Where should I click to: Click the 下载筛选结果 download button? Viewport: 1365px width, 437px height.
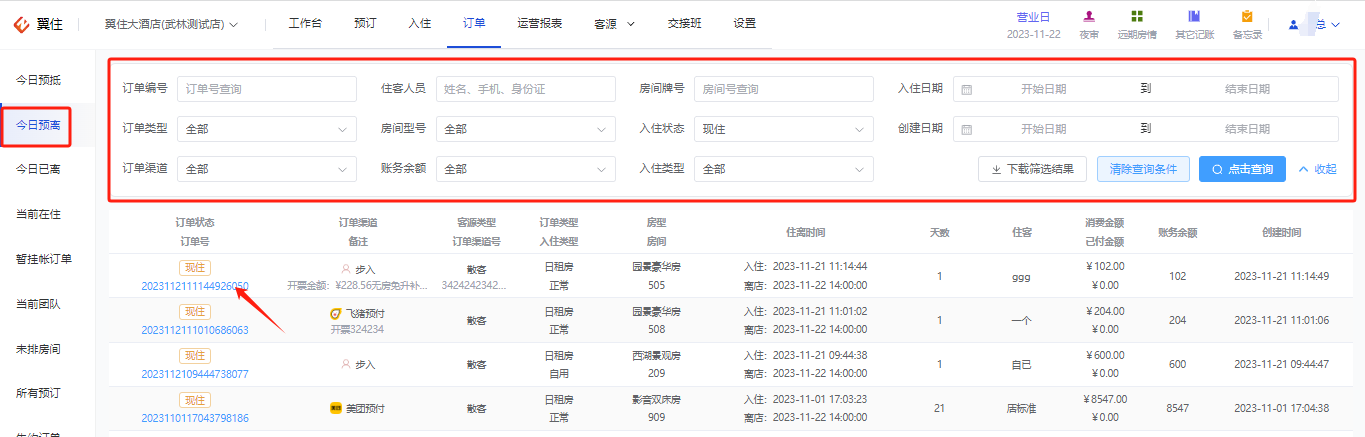[1032, 169]
